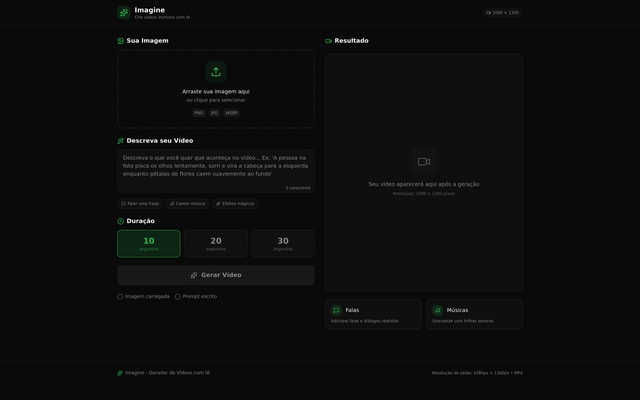Click the WEBP format tag
Viewport: 640px width, 400px height.
click(x=231, y=113)
